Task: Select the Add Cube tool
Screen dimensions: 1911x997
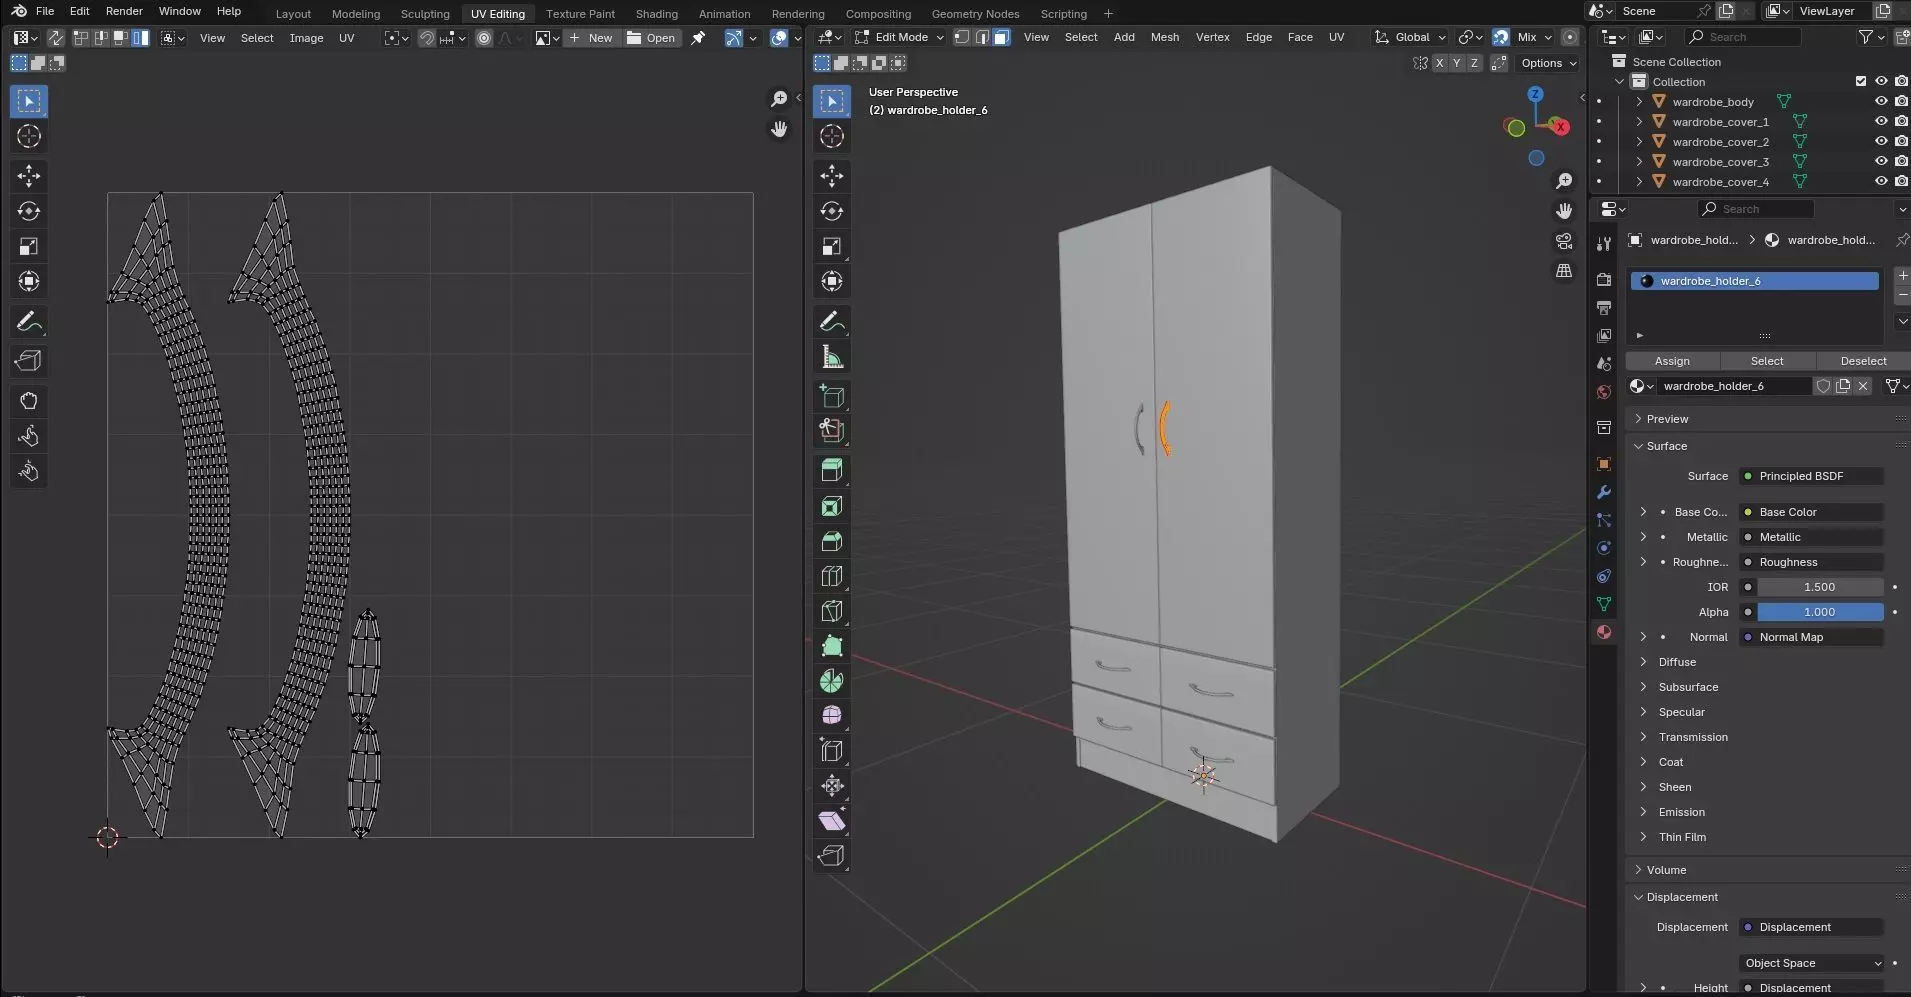Action: (832, 396)
